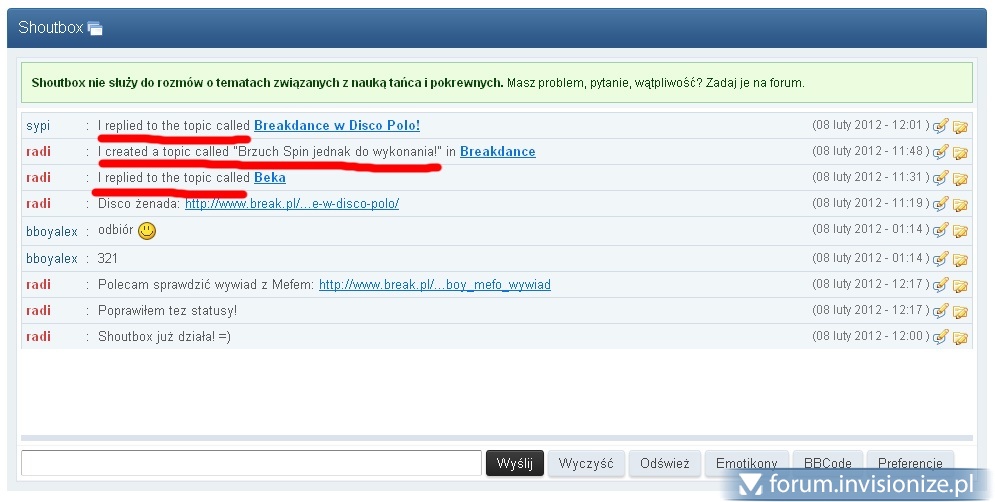Click the pencil icon on 'Poprawiłem tez statusy!' shout
Screen dimensions: 995x502
tap(940, 311)
